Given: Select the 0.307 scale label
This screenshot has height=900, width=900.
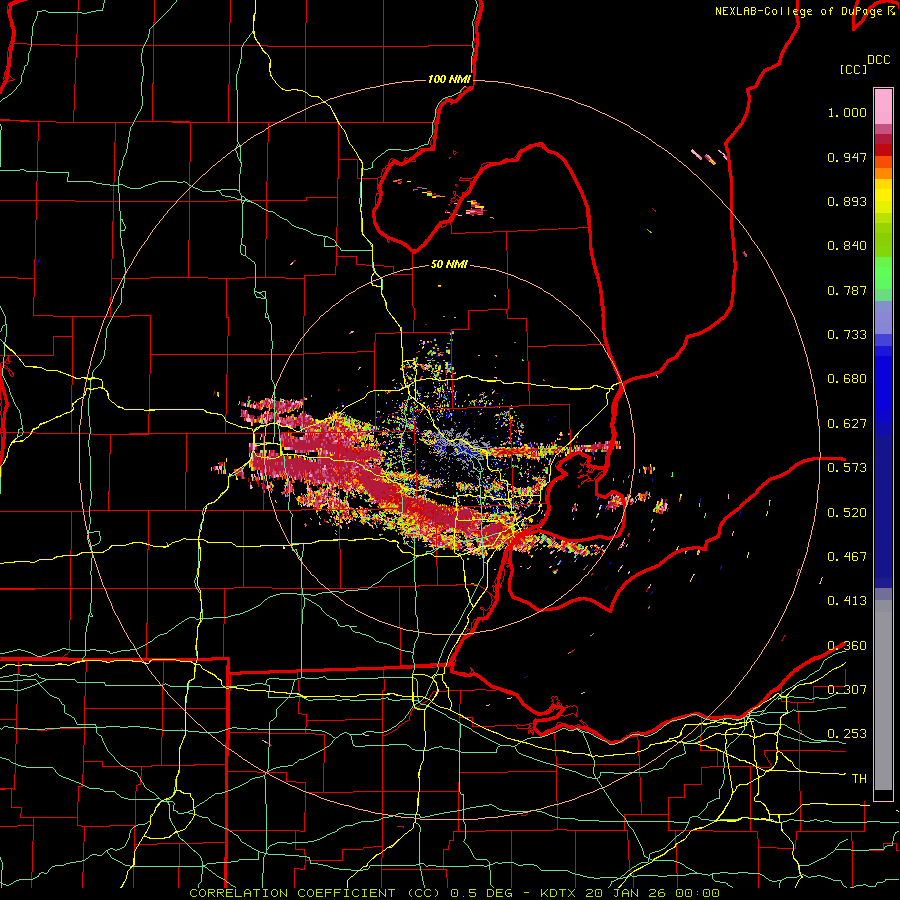Looking at the screenshot, I should (847, 689).
